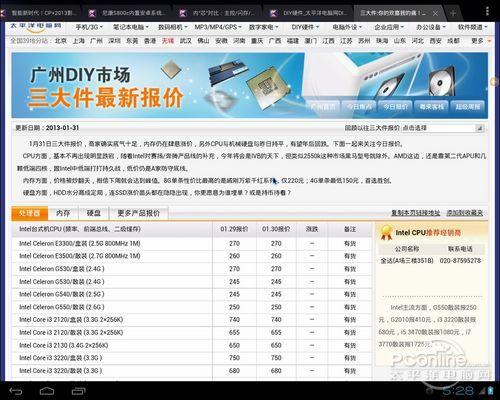Click the 广州DIY市场 三大件最新报价 banner image
The height and width of the screenshot is (400, 500).
[x=250, y=85]
